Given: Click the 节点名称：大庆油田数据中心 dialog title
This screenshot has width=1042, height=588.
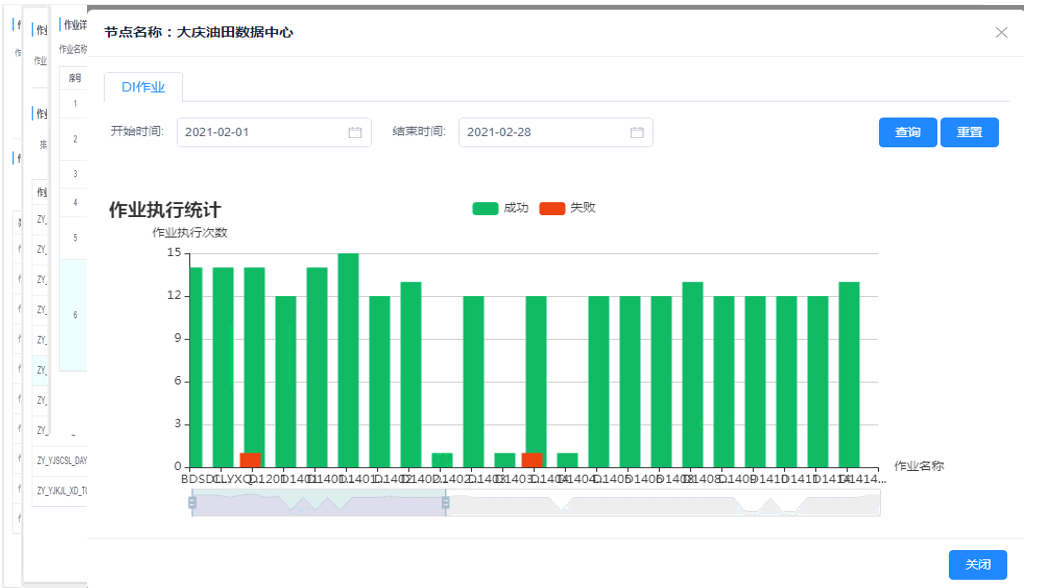Looking at the screenshot, I should click(199, 33).
